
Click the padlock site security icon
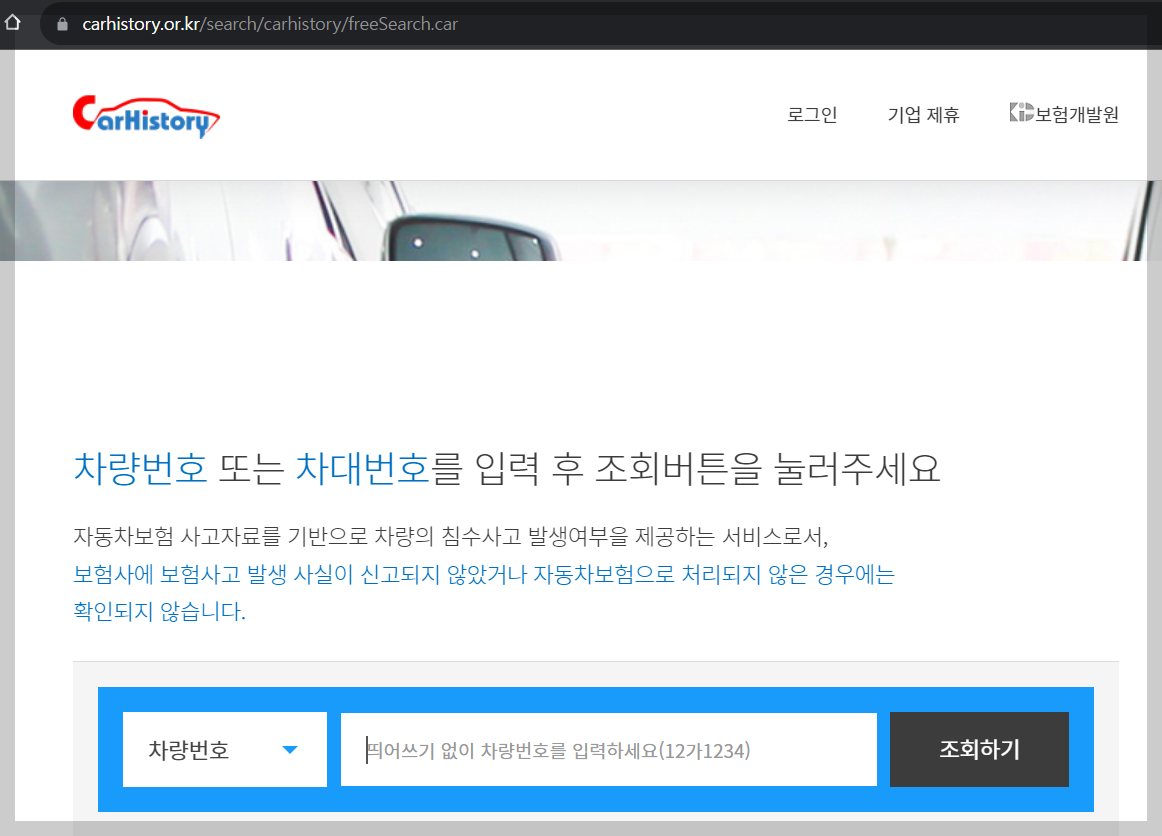pos(62,24)
